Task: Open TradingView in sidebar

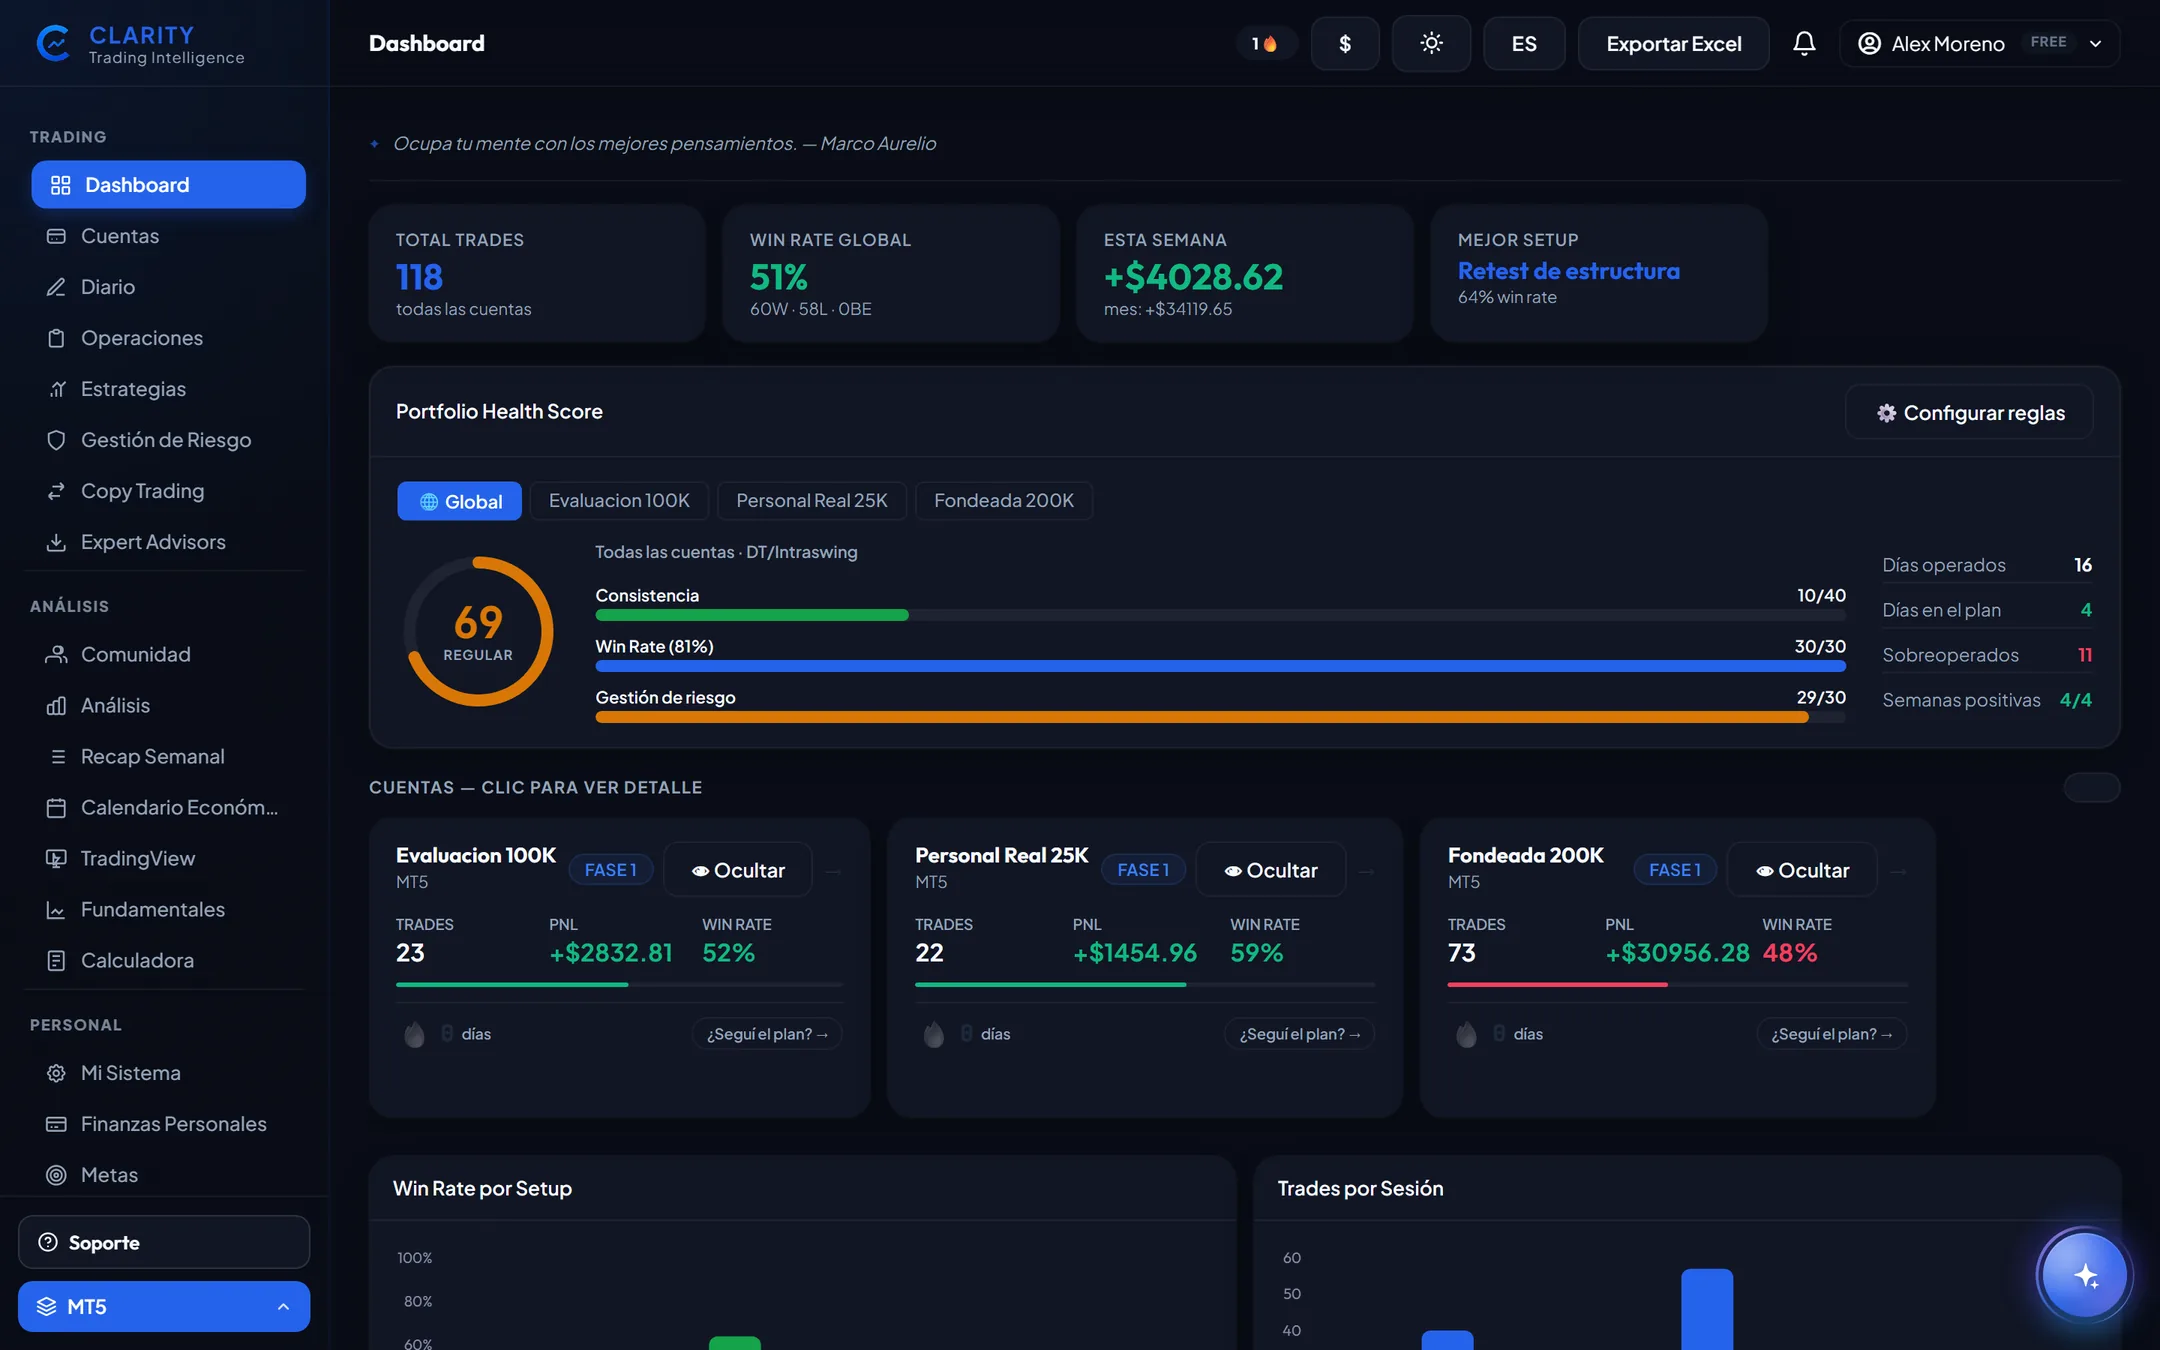Action: (168, 858)
